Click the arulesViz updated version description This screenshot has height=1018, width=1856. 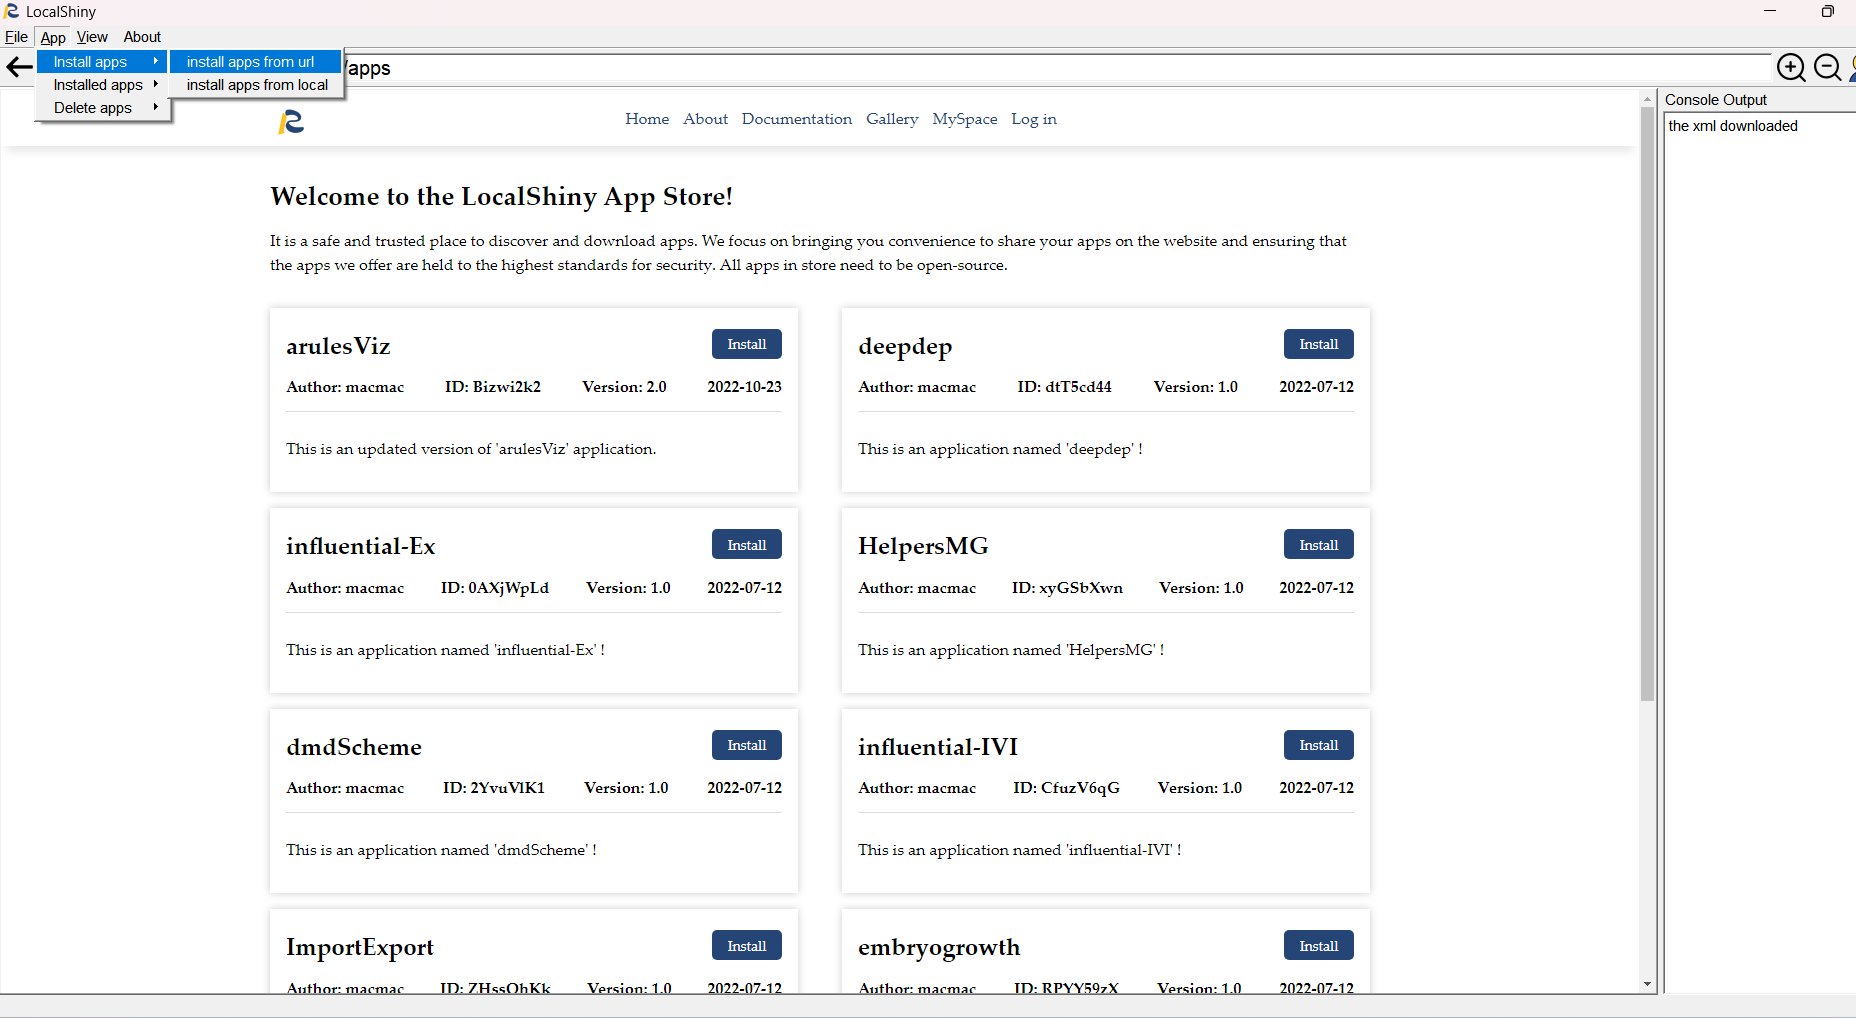471,449
